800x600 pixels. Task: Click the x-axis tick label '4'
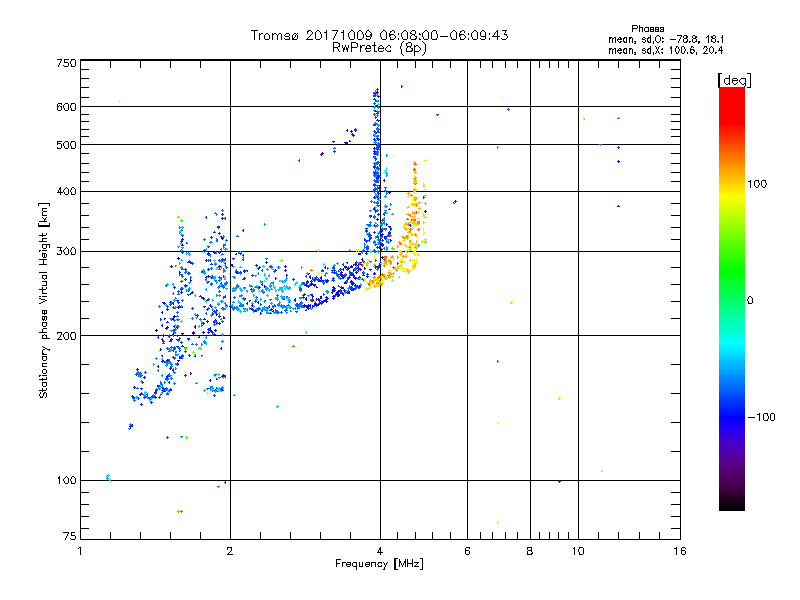coord(380,551)
